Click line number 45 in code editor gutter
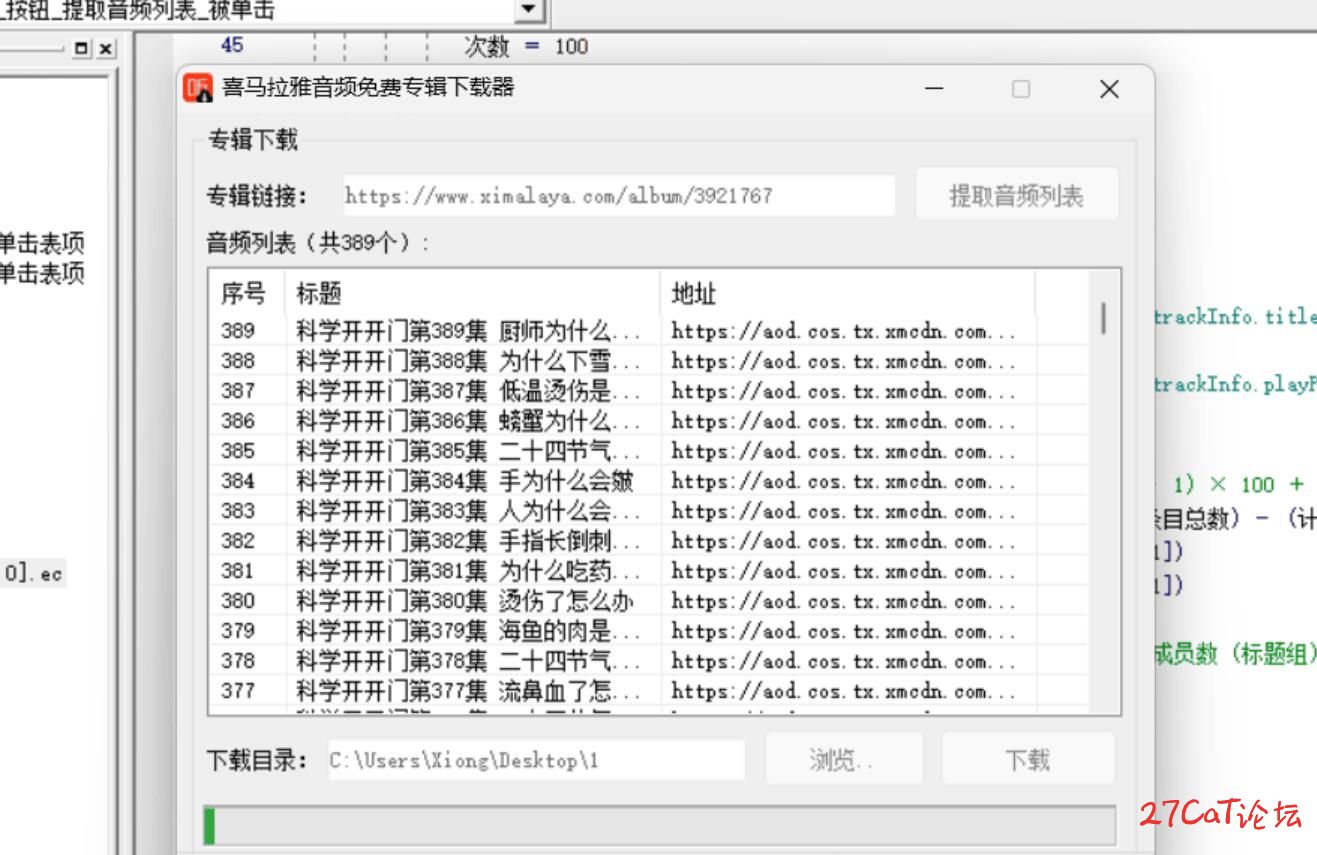 pyautogui.click(x=232, y=45)
